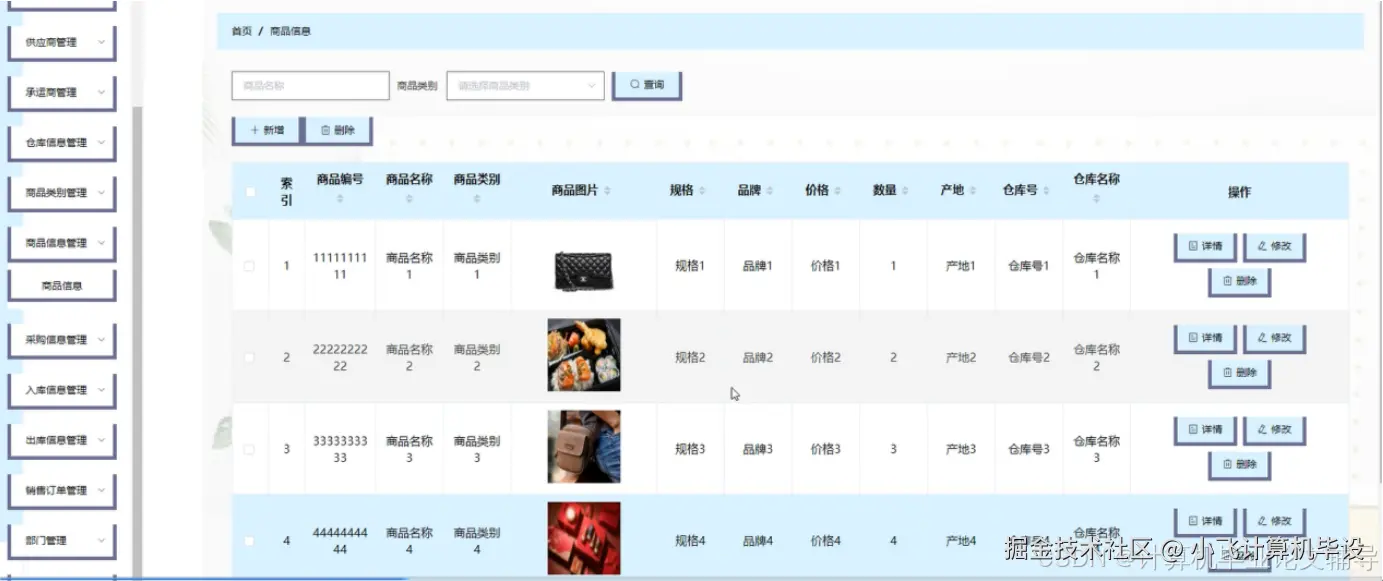Expand 仓库信息管理 sidebar menu

(x=61, y=142)
